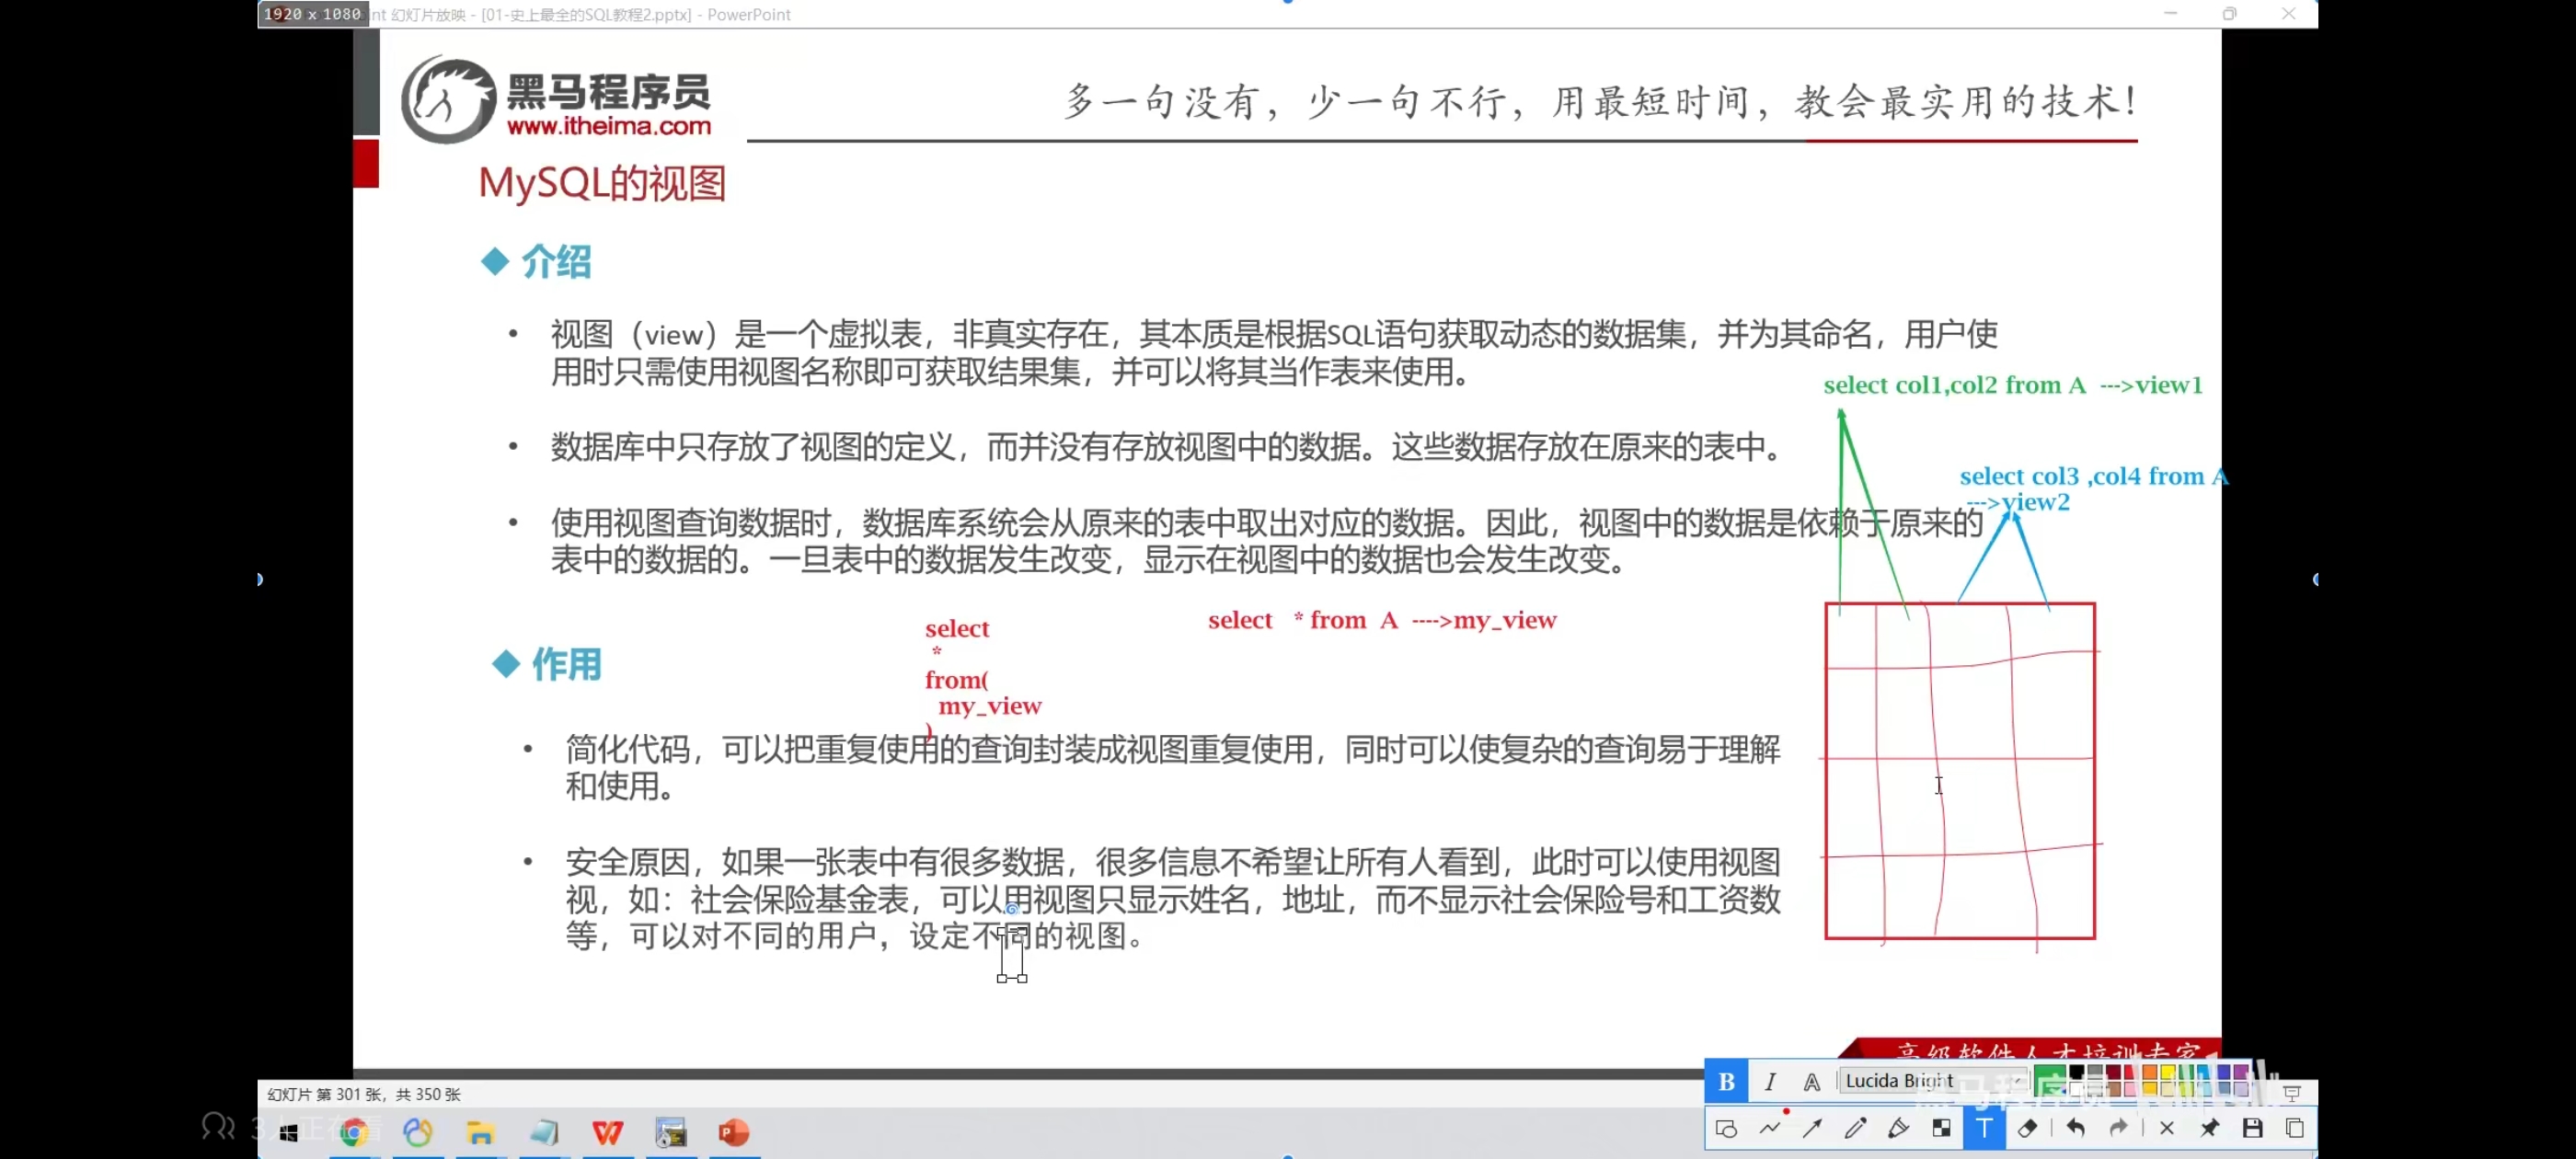Toggle italic text formatting
The height and width of the screenshot is (1159, 2576).
(x=1770, y=1081)
